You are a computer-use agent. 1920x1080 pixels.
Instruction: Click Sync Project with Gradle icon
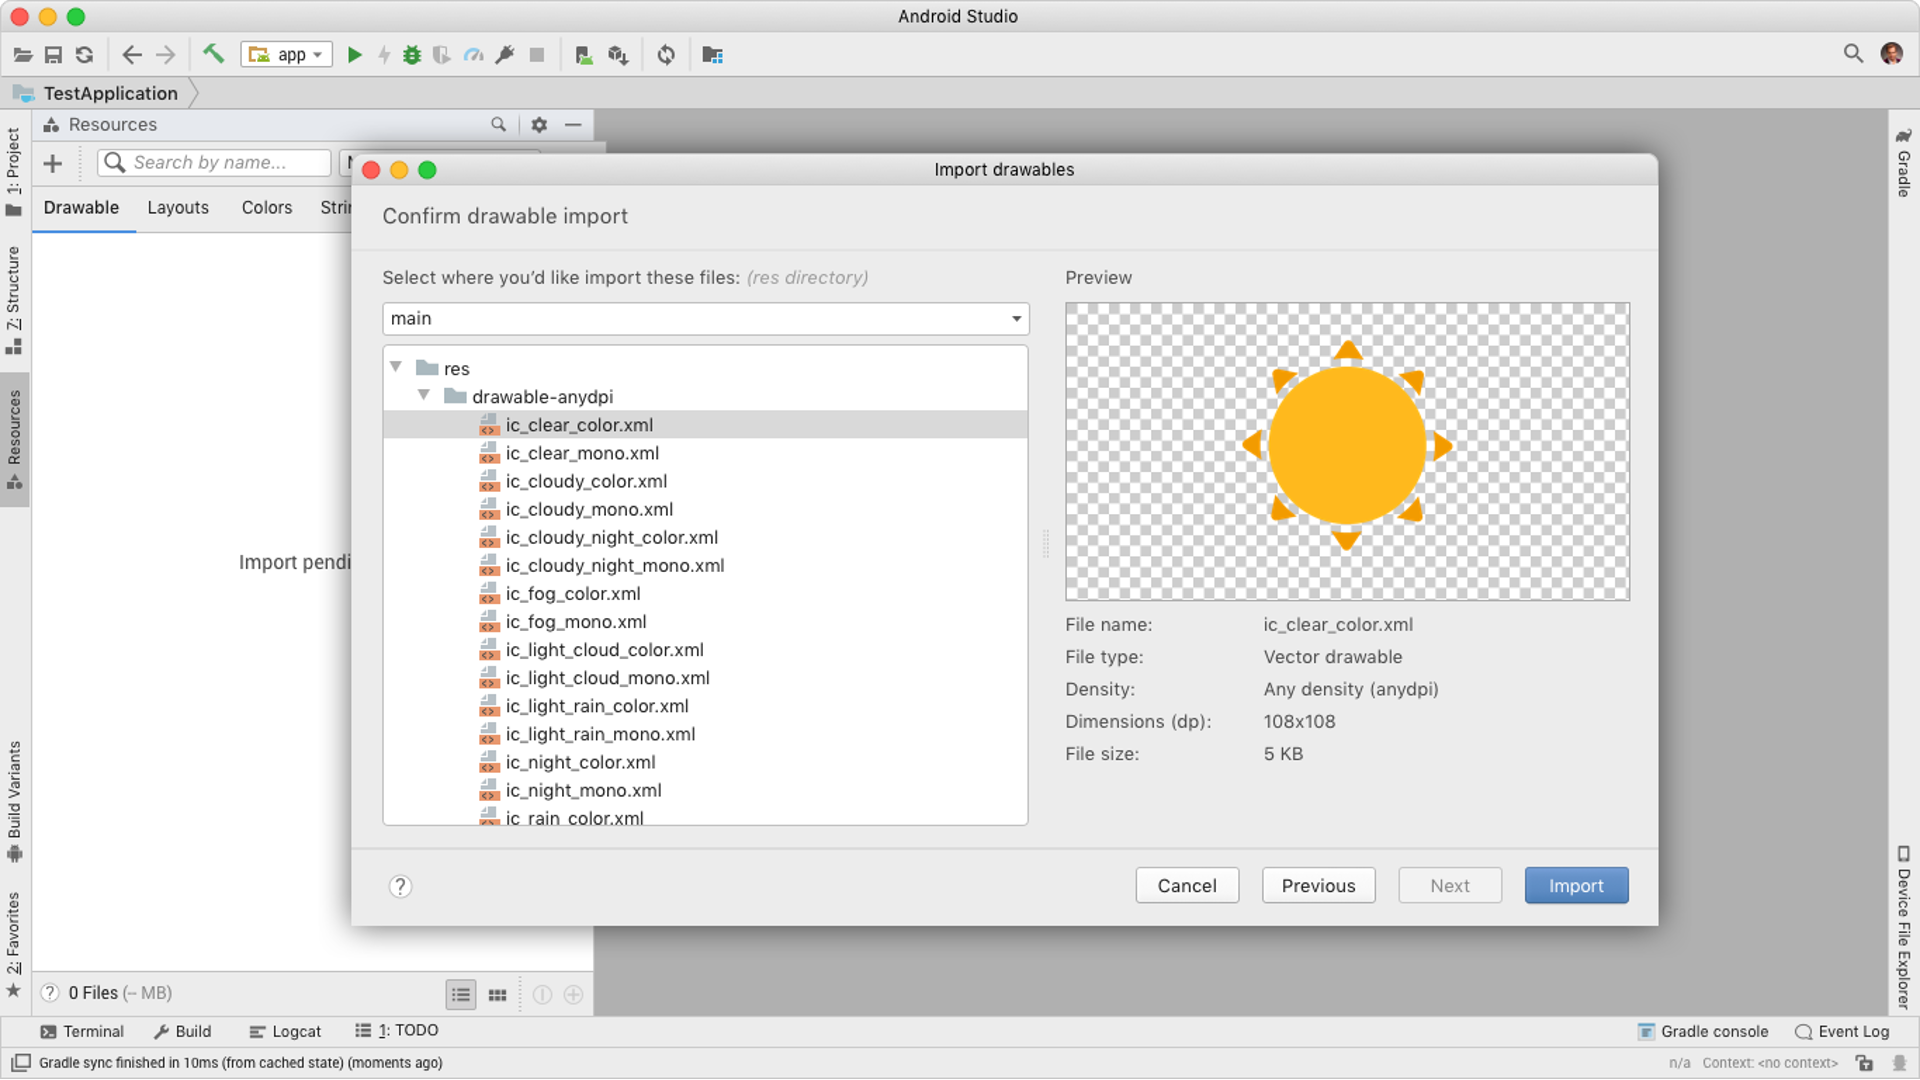click(x=666, y=55)
